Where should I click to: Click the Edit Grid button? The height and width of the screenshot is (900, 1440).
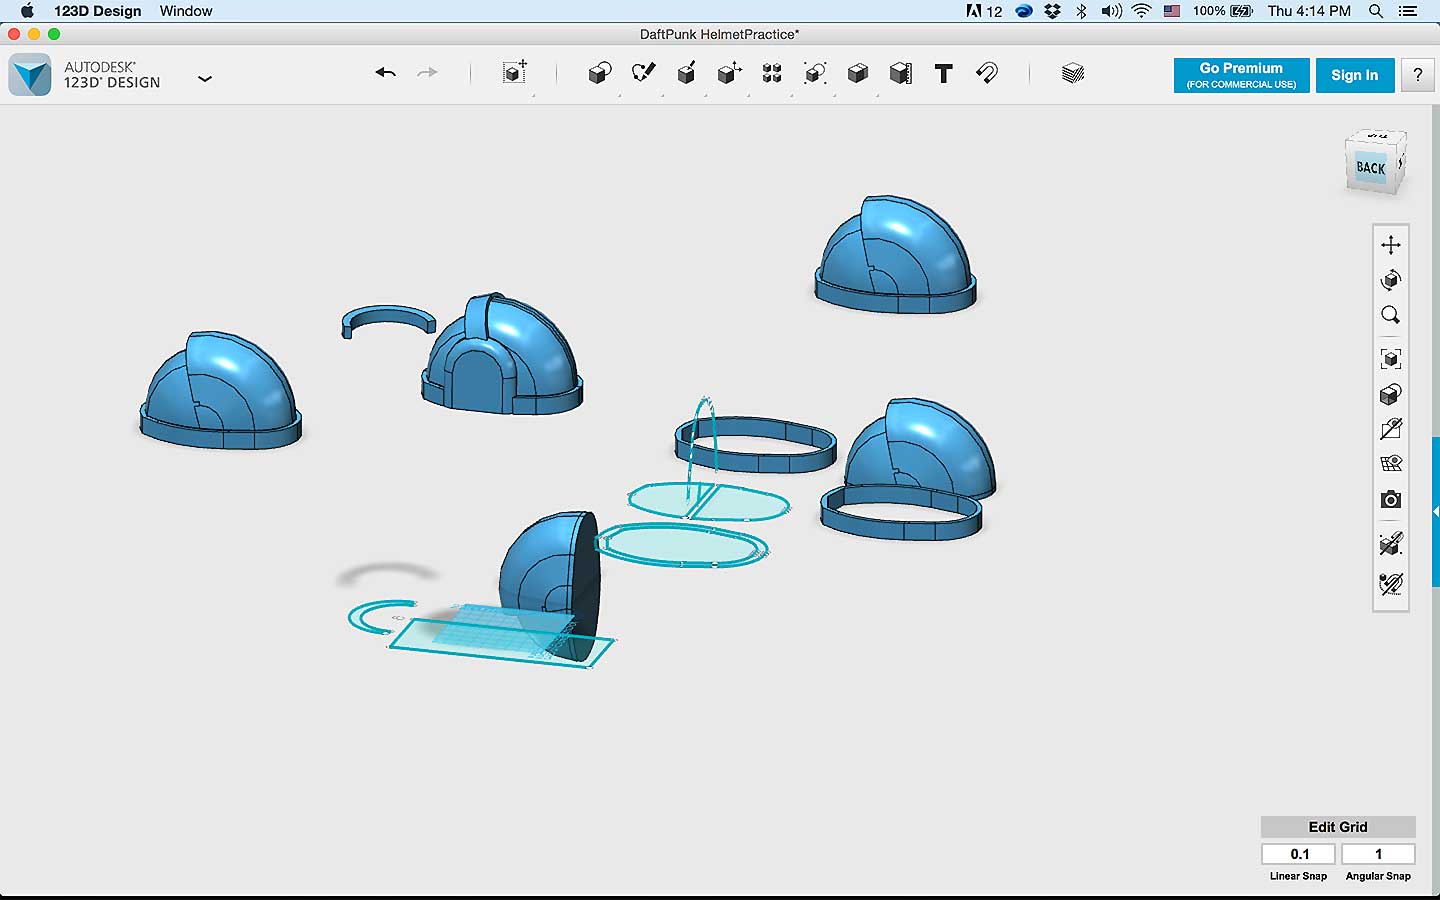[1338, 827]
